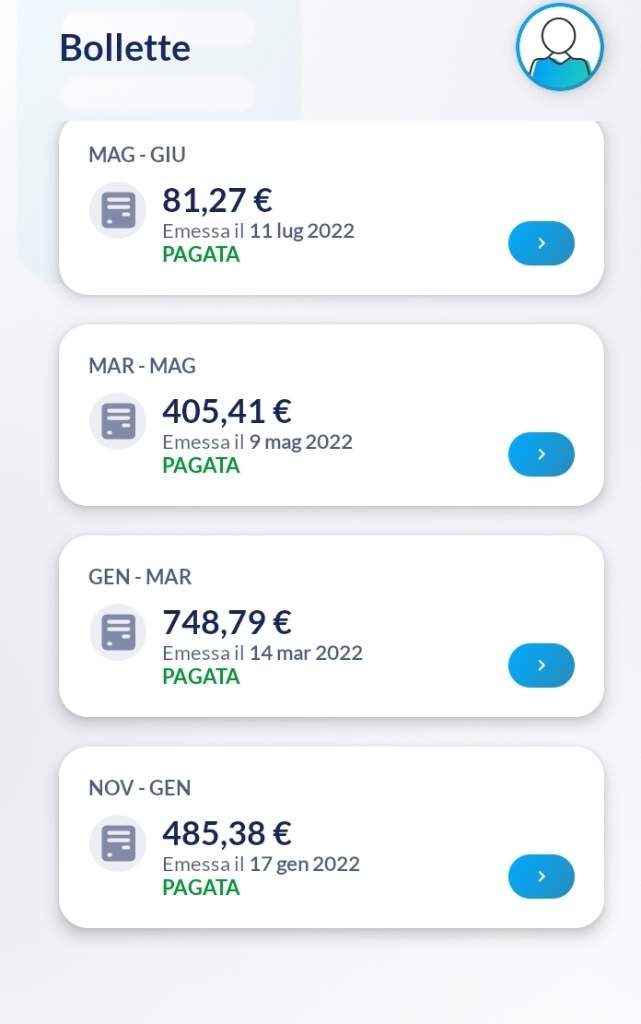Tap the Emessa il 17 gen 2022 text
Screen dimensions: 641x1024
(261, 864)
